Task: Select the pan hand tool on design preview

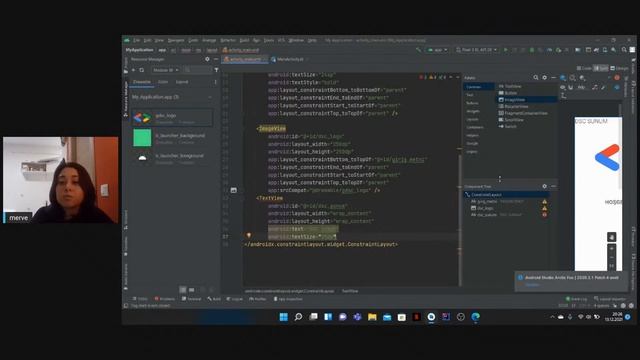Action: [x=611, y=237]
